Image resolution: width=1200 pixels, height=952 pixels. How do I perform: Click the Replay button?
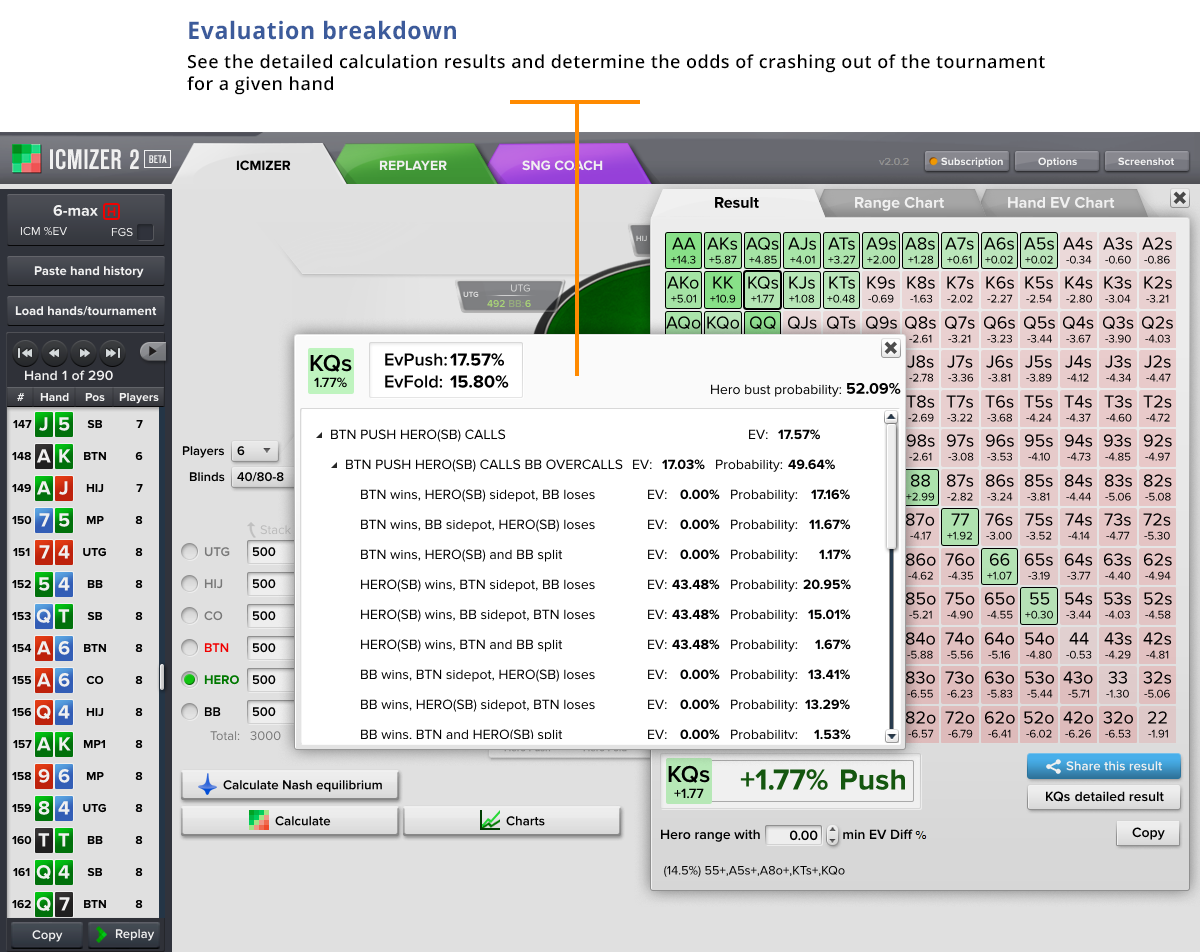[x=125, y=935]
